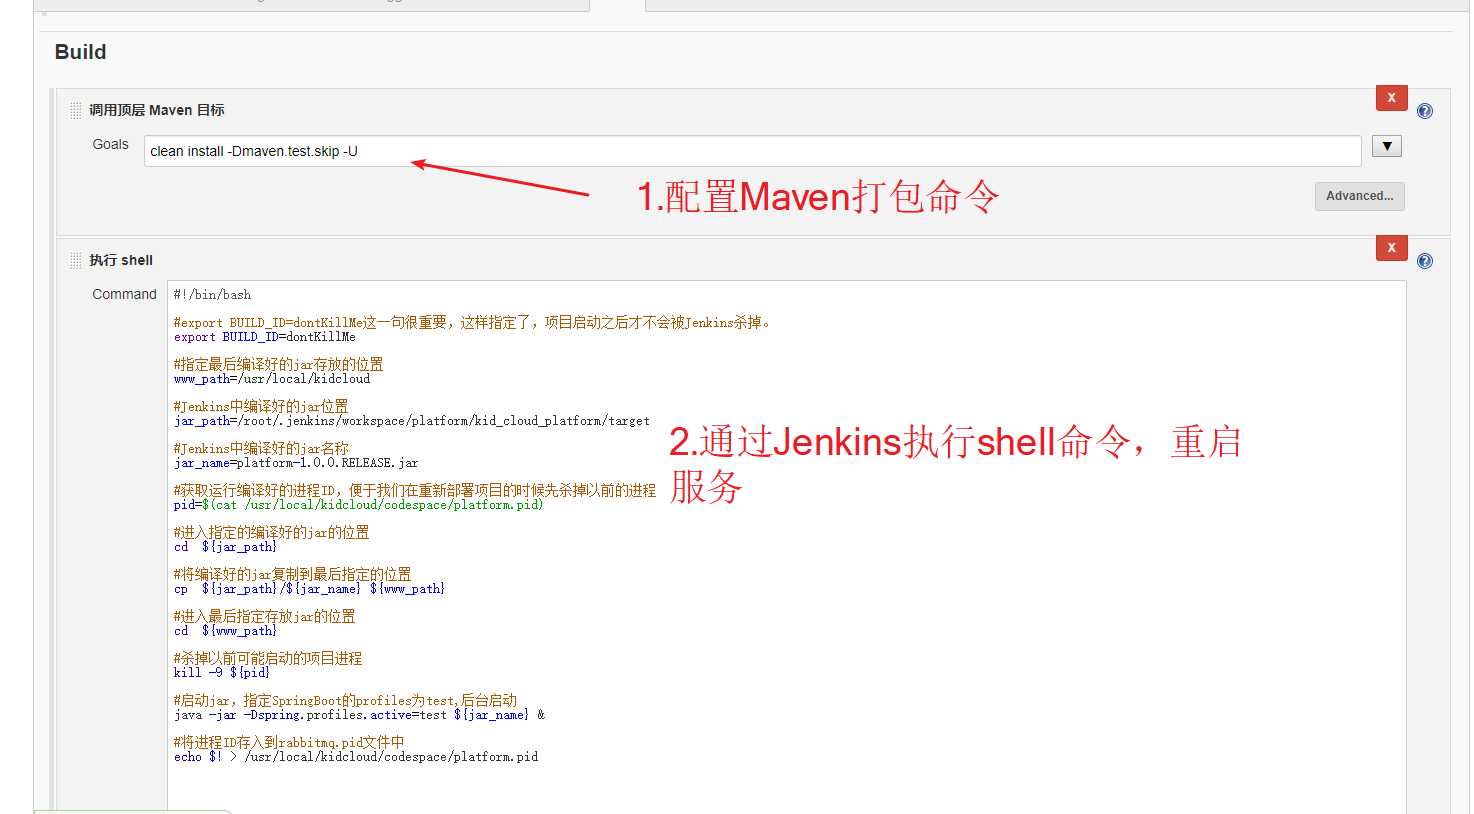1474x814 pixels.
Task: Click the 'kill -9 ${pid}' line
Action: [x=221, y=673]
